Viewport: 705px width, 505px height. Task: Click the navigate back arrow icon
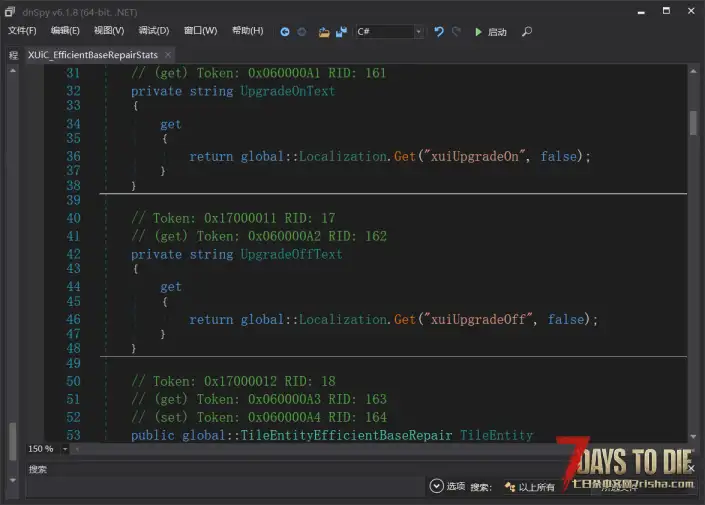click(285, 32)
